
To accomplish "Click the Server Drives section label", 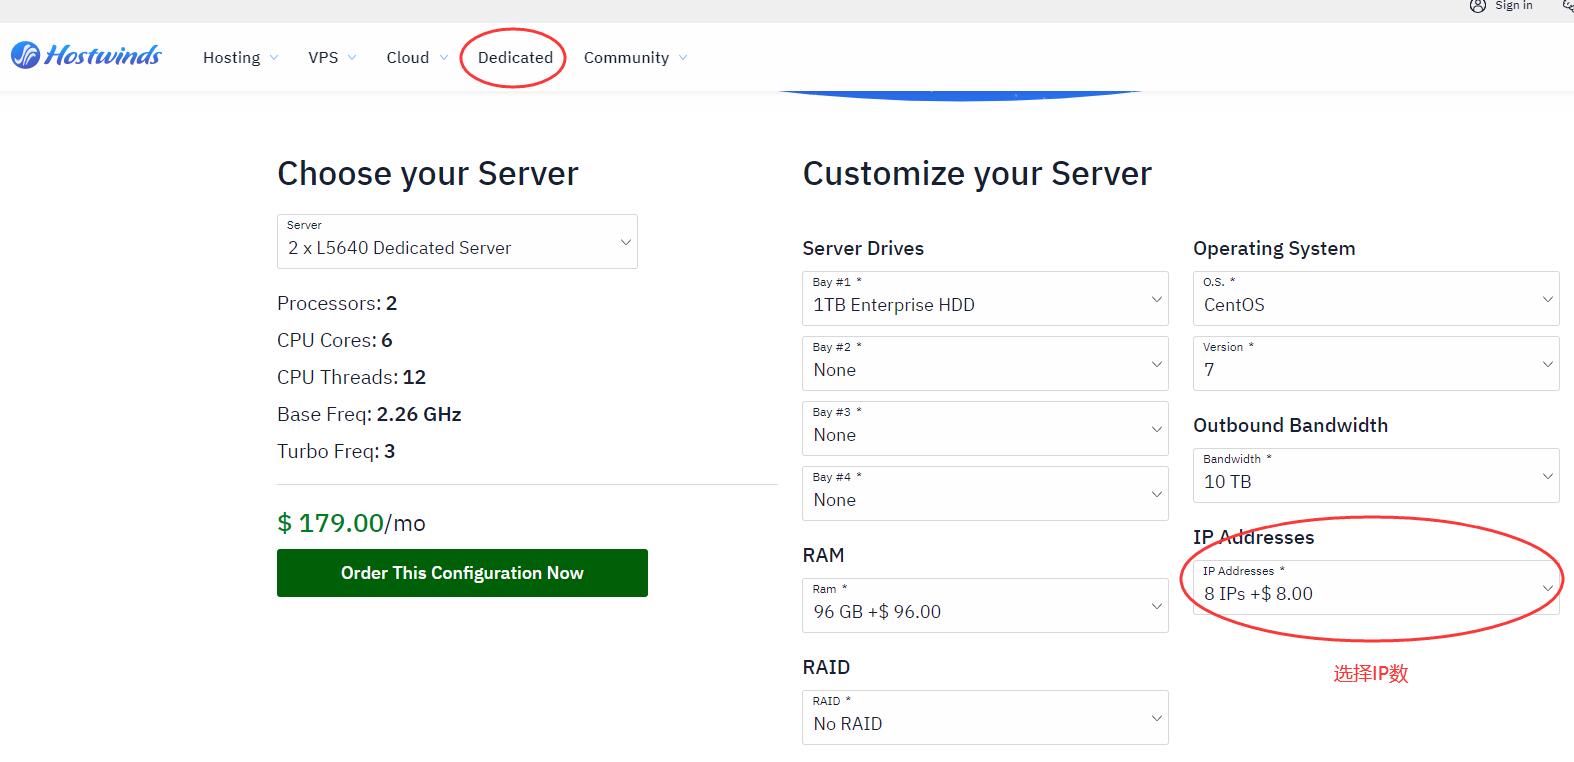I will click(863, 248).
